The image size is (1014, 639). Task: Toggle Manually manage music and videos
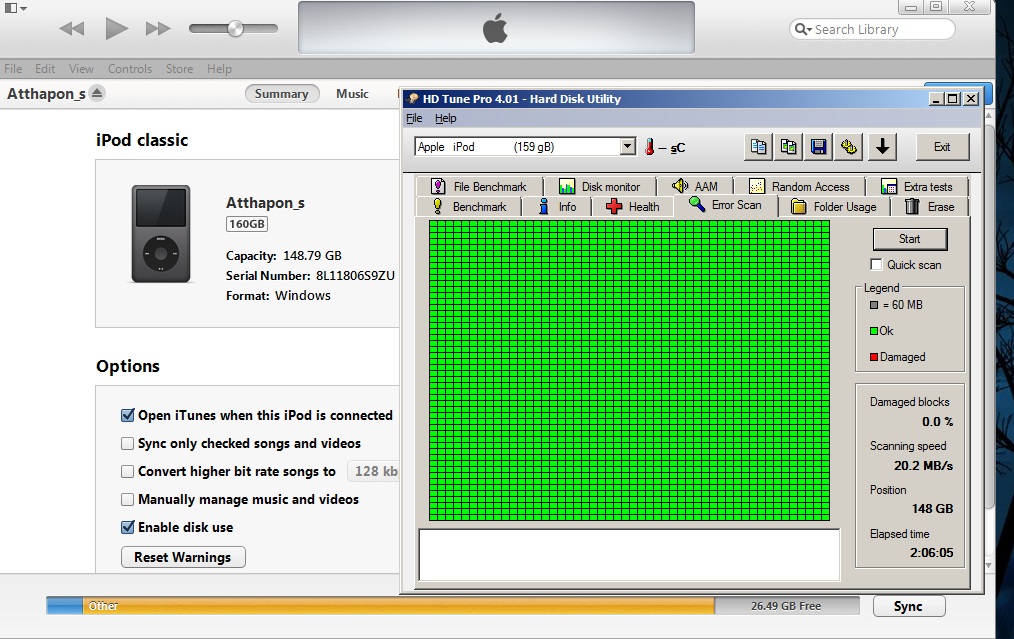128,499
